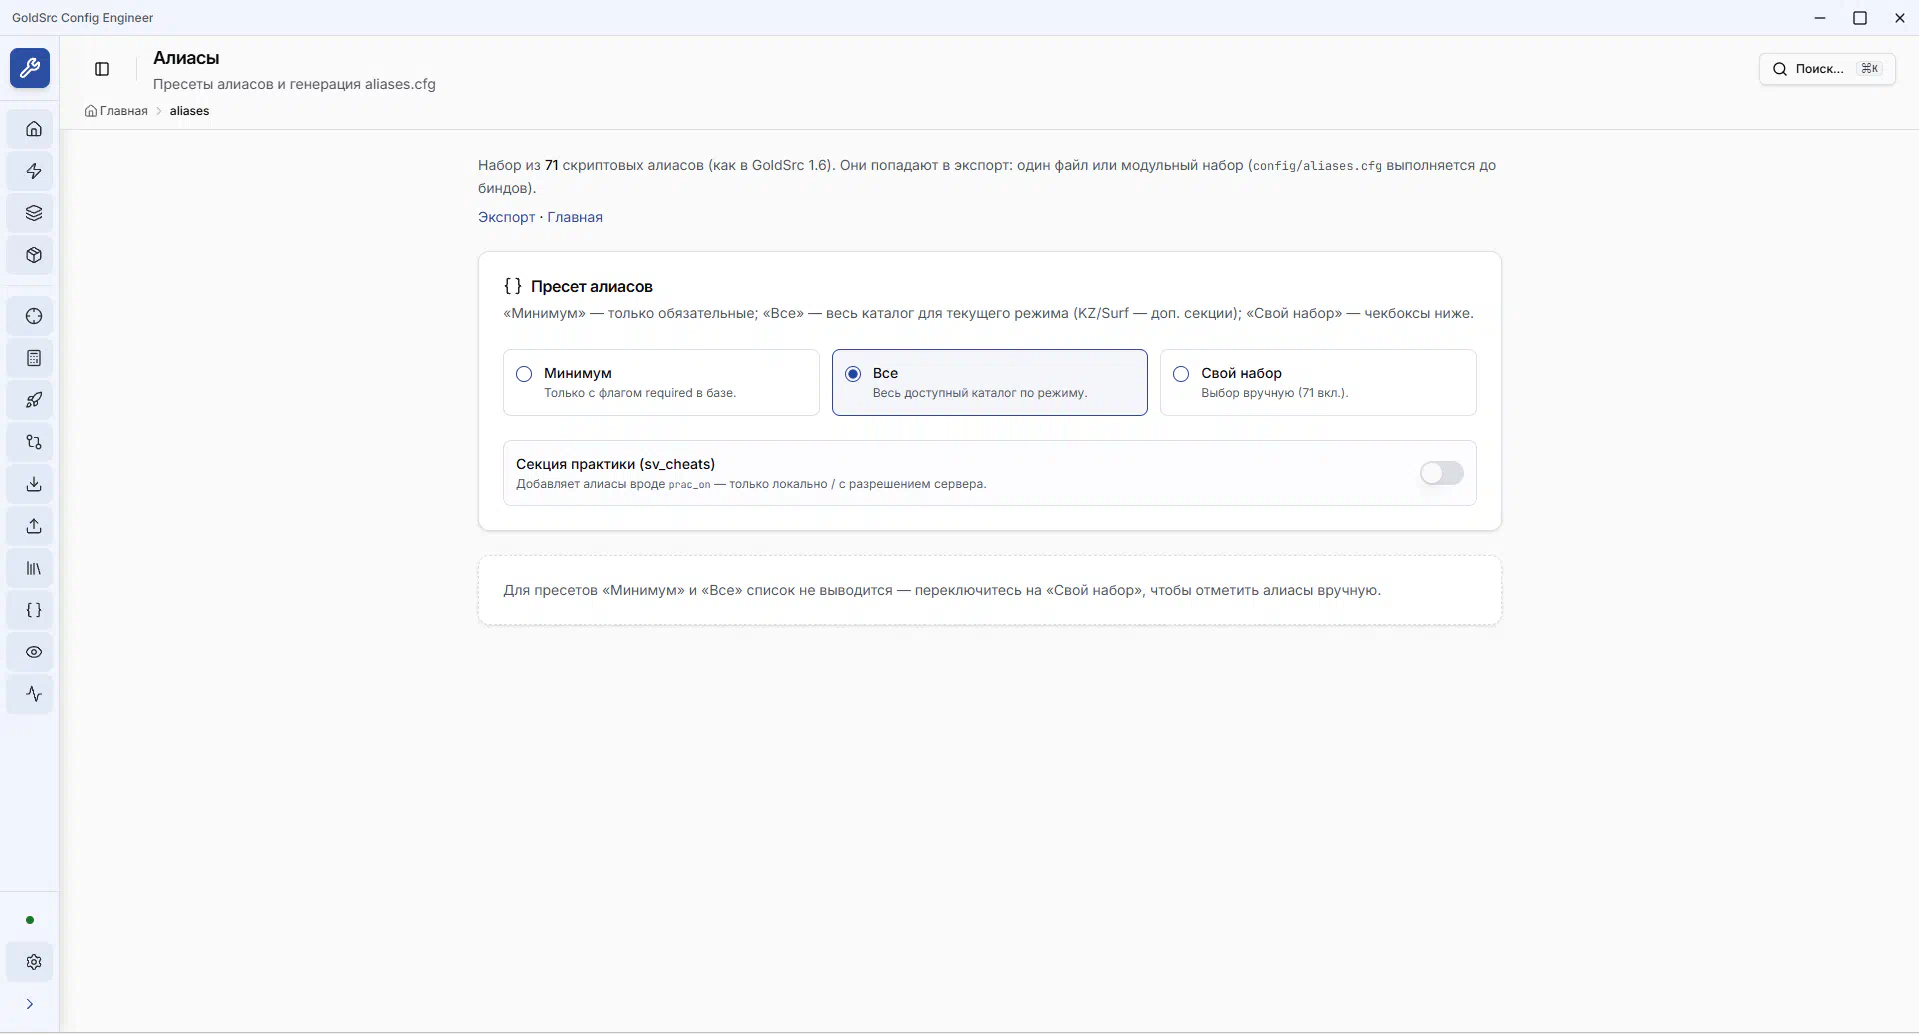The height and width of the screenshot is (1034, 1919).
Task: Open the calculator sidebar icon
Action: [34, 359]
